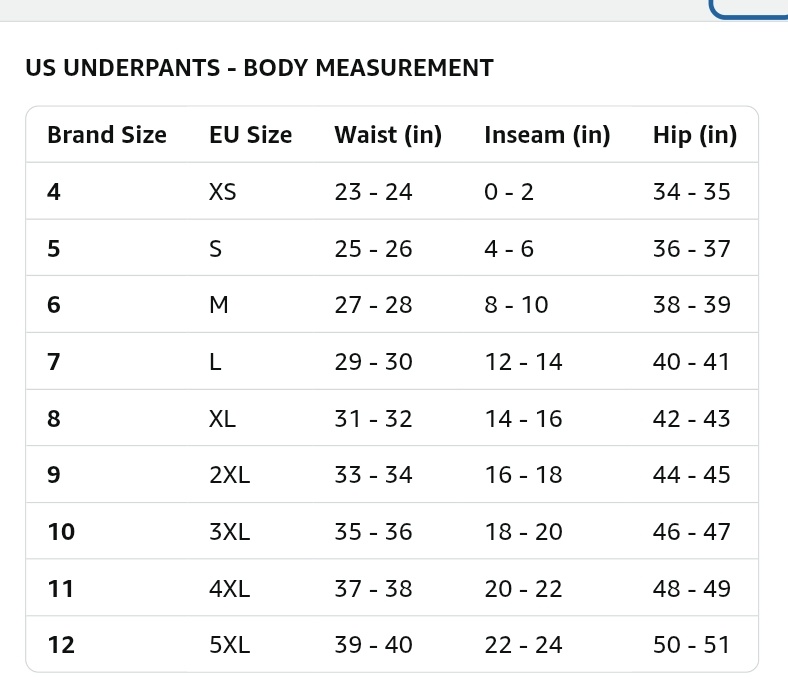Click the 42 - 43 hip cell
This screenshot has width=788, height=698.
692,419
